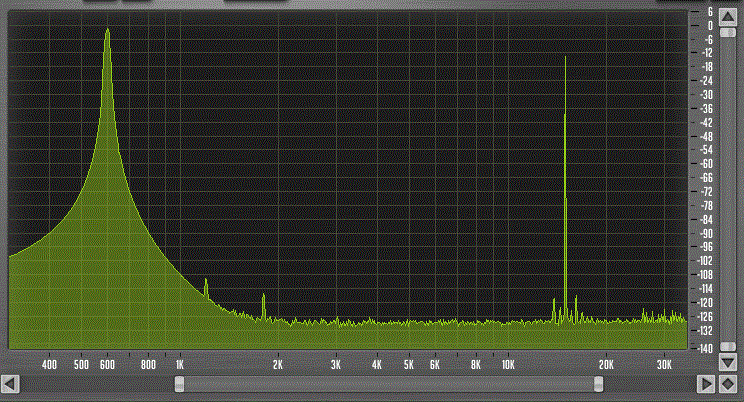Click the 8K frequency axis label
This screenshot has width=744, height=402.
click(476, 365)
